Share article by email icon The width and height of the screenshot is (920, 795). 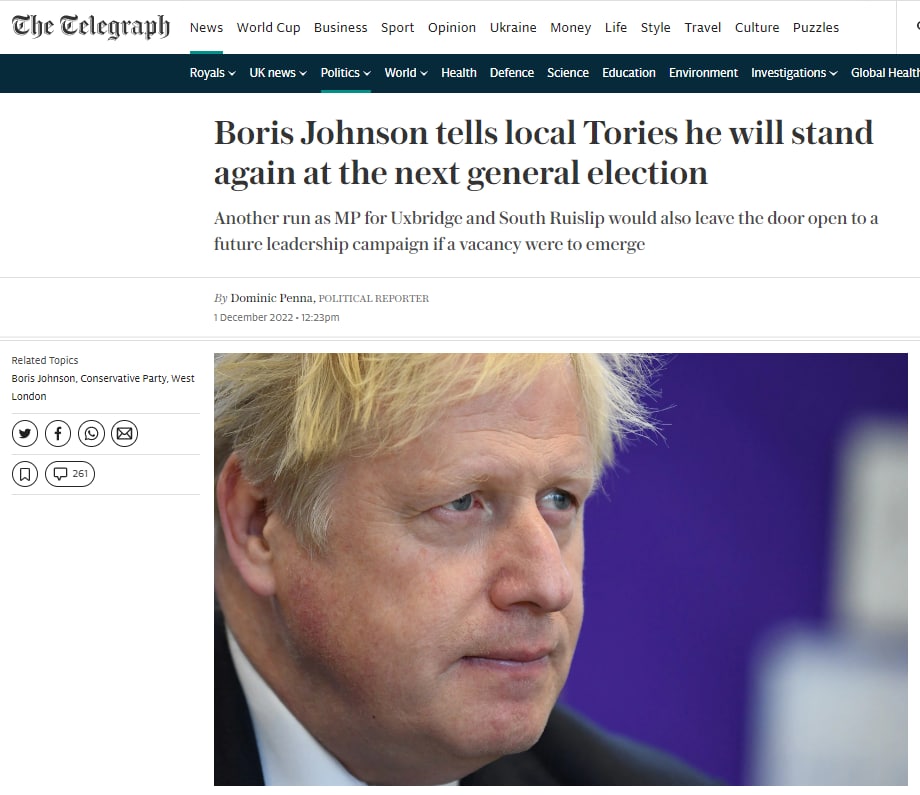point(124,434)
